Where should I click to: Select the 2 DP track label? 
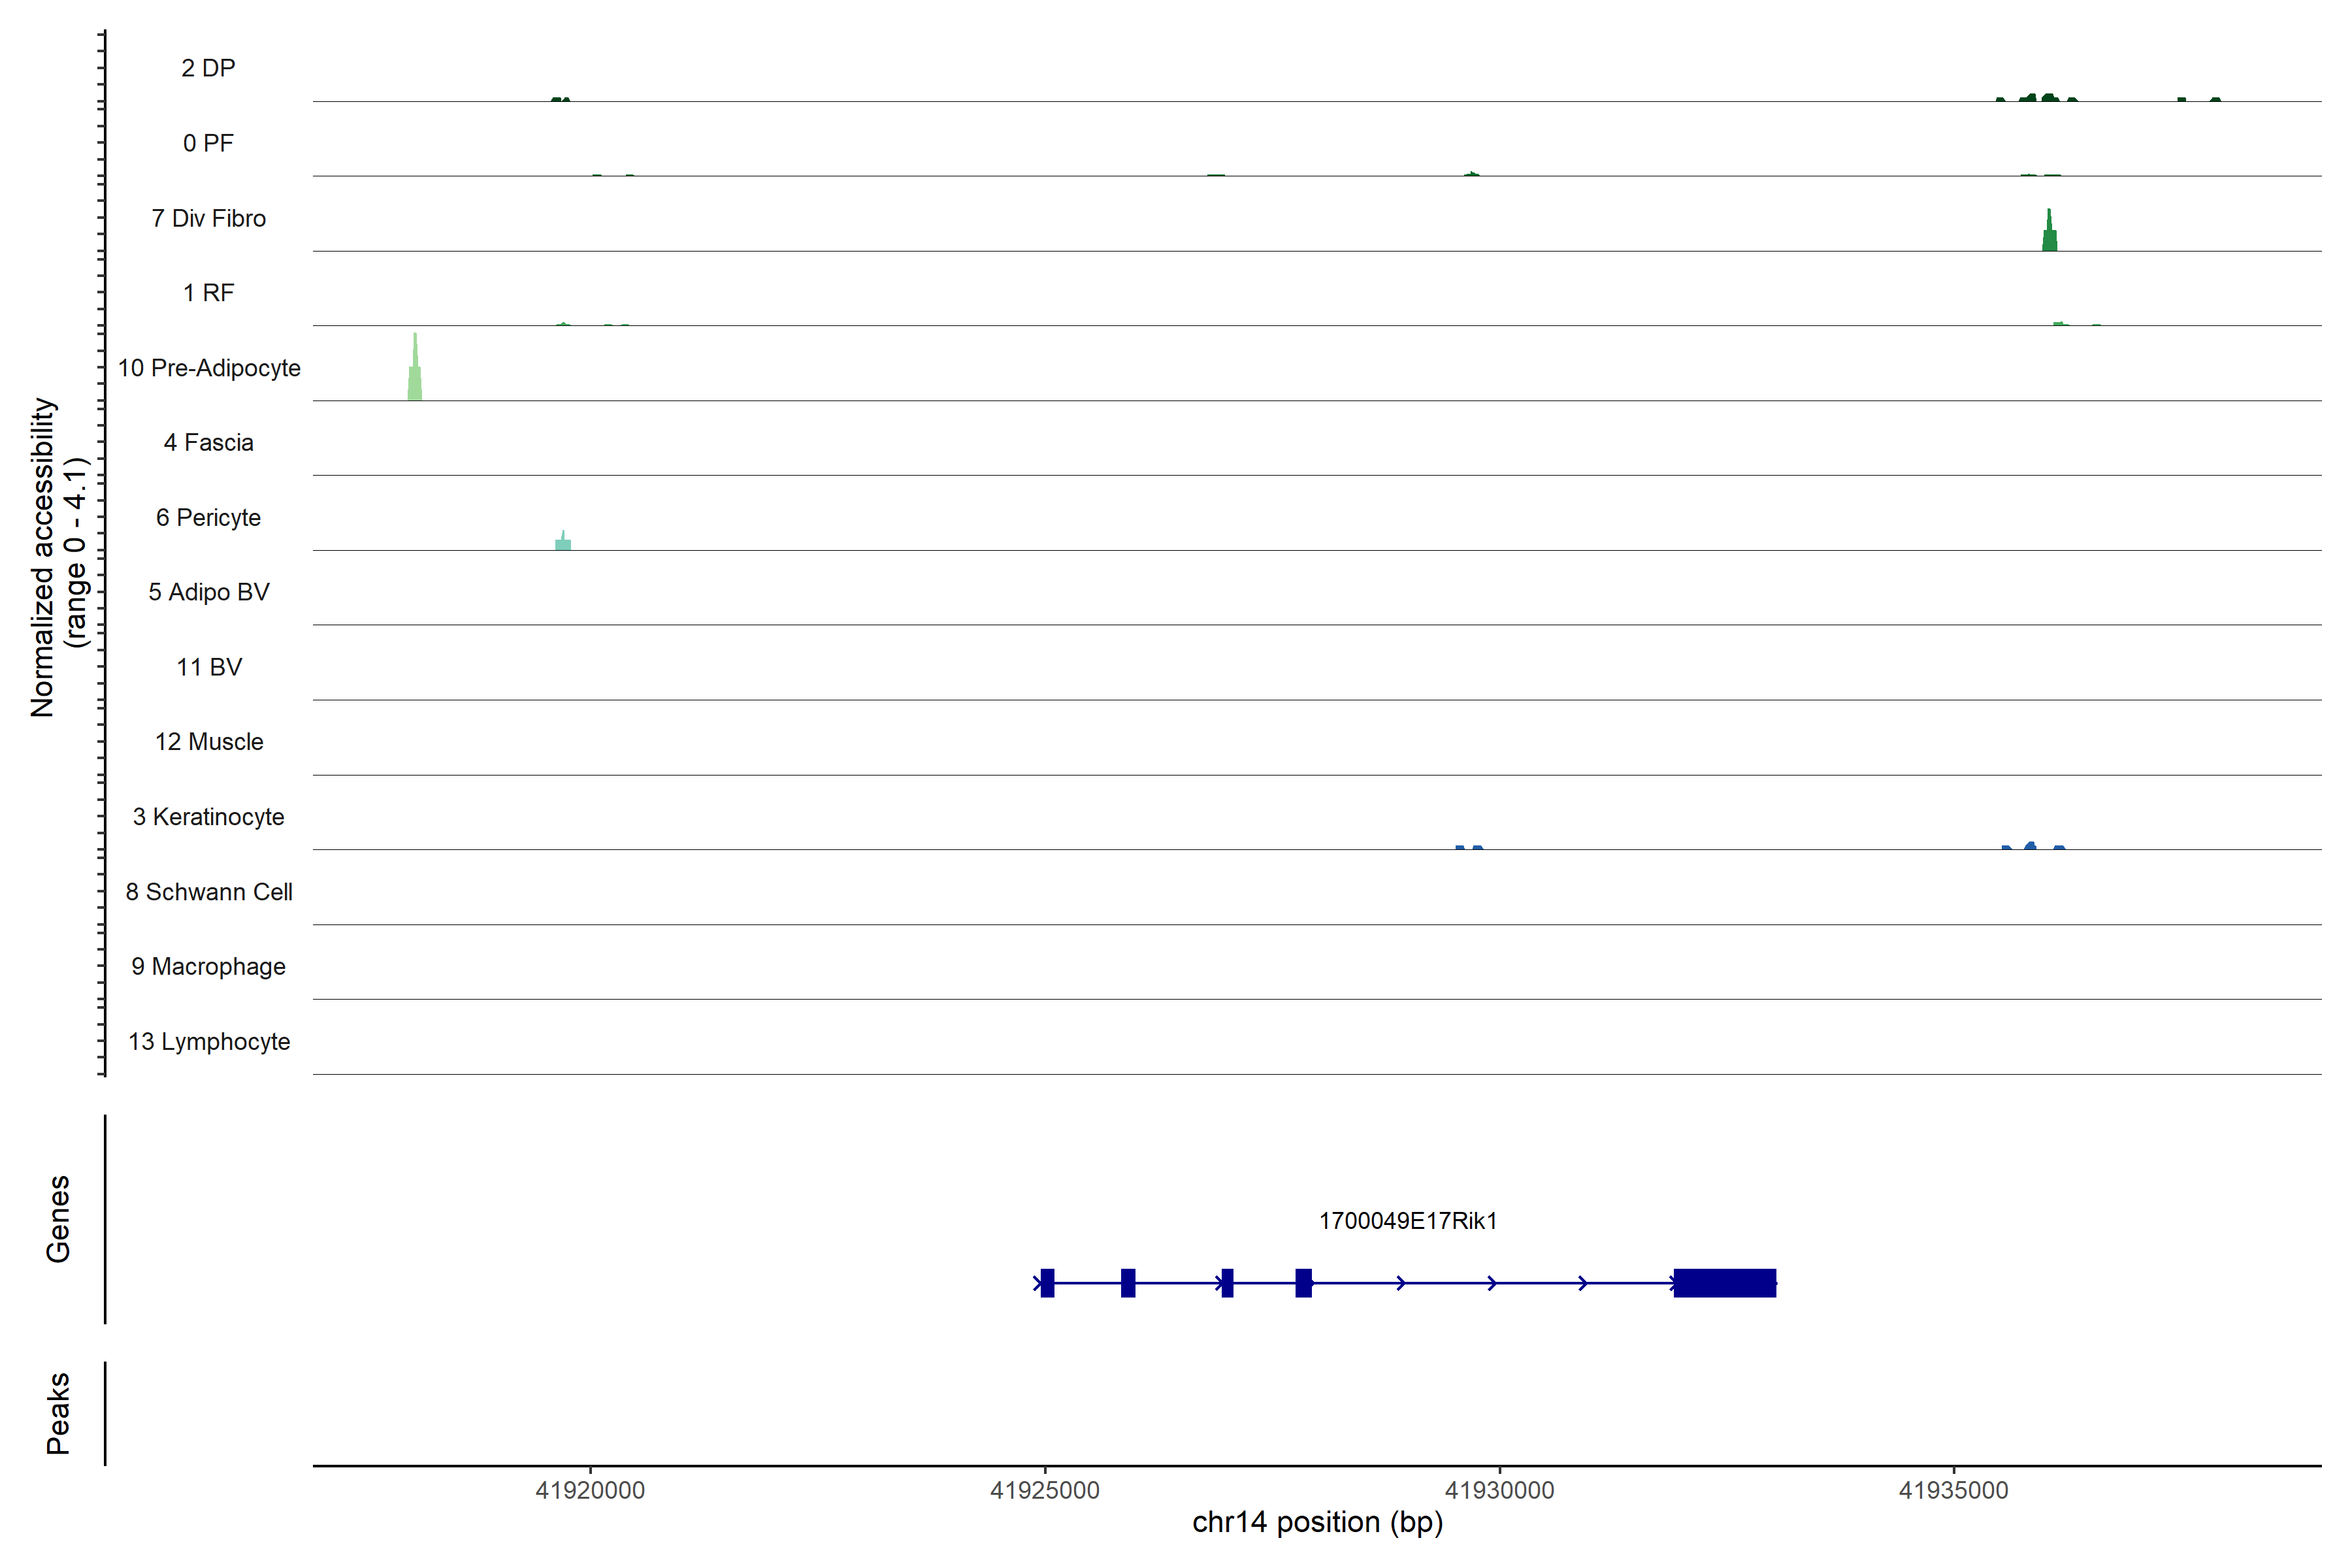208,68
